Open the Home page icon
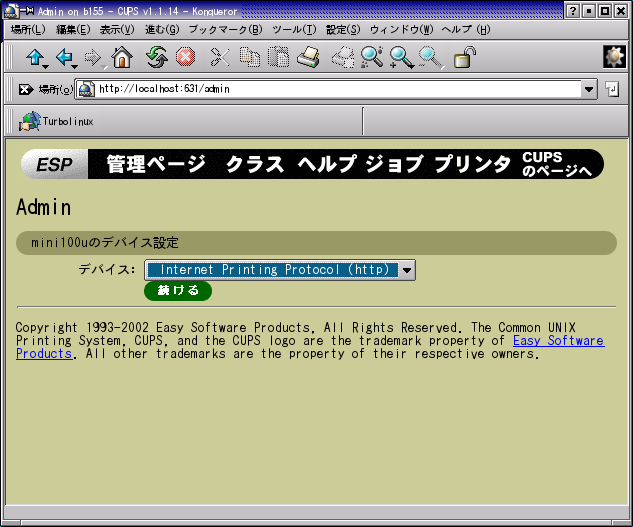633x527 pixels. (122, 57)
